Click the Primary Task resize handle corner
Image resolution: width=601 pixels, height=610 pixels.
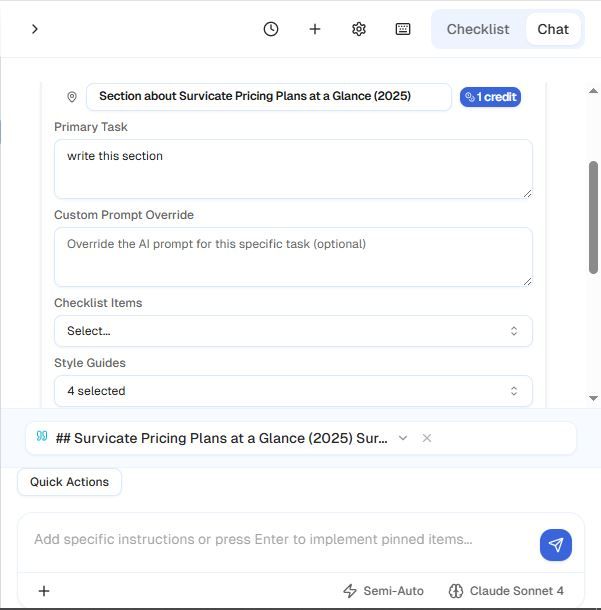[x=527, y=193]
